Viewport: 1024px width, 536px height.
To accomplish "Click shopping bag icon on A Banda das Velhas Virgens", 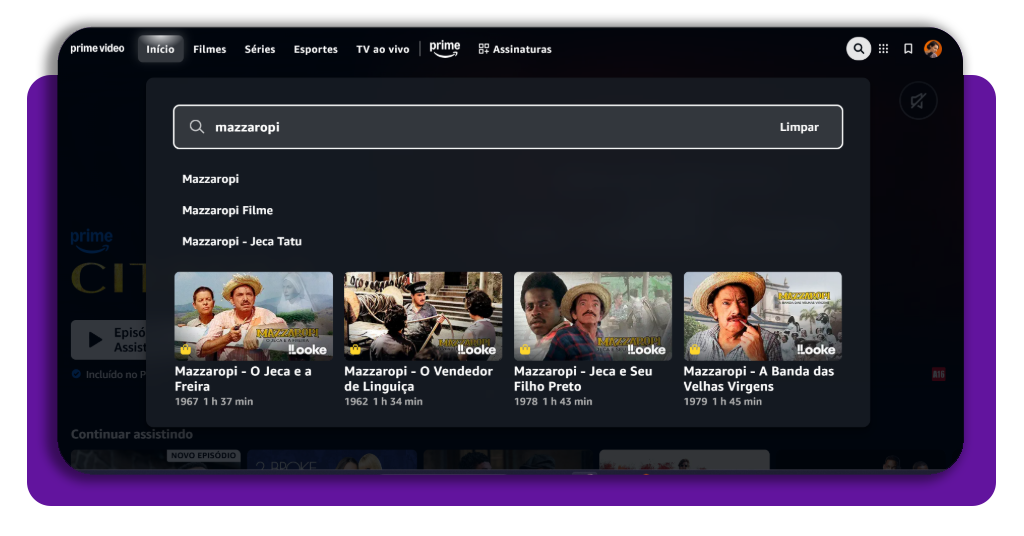I will coord(695,350).
